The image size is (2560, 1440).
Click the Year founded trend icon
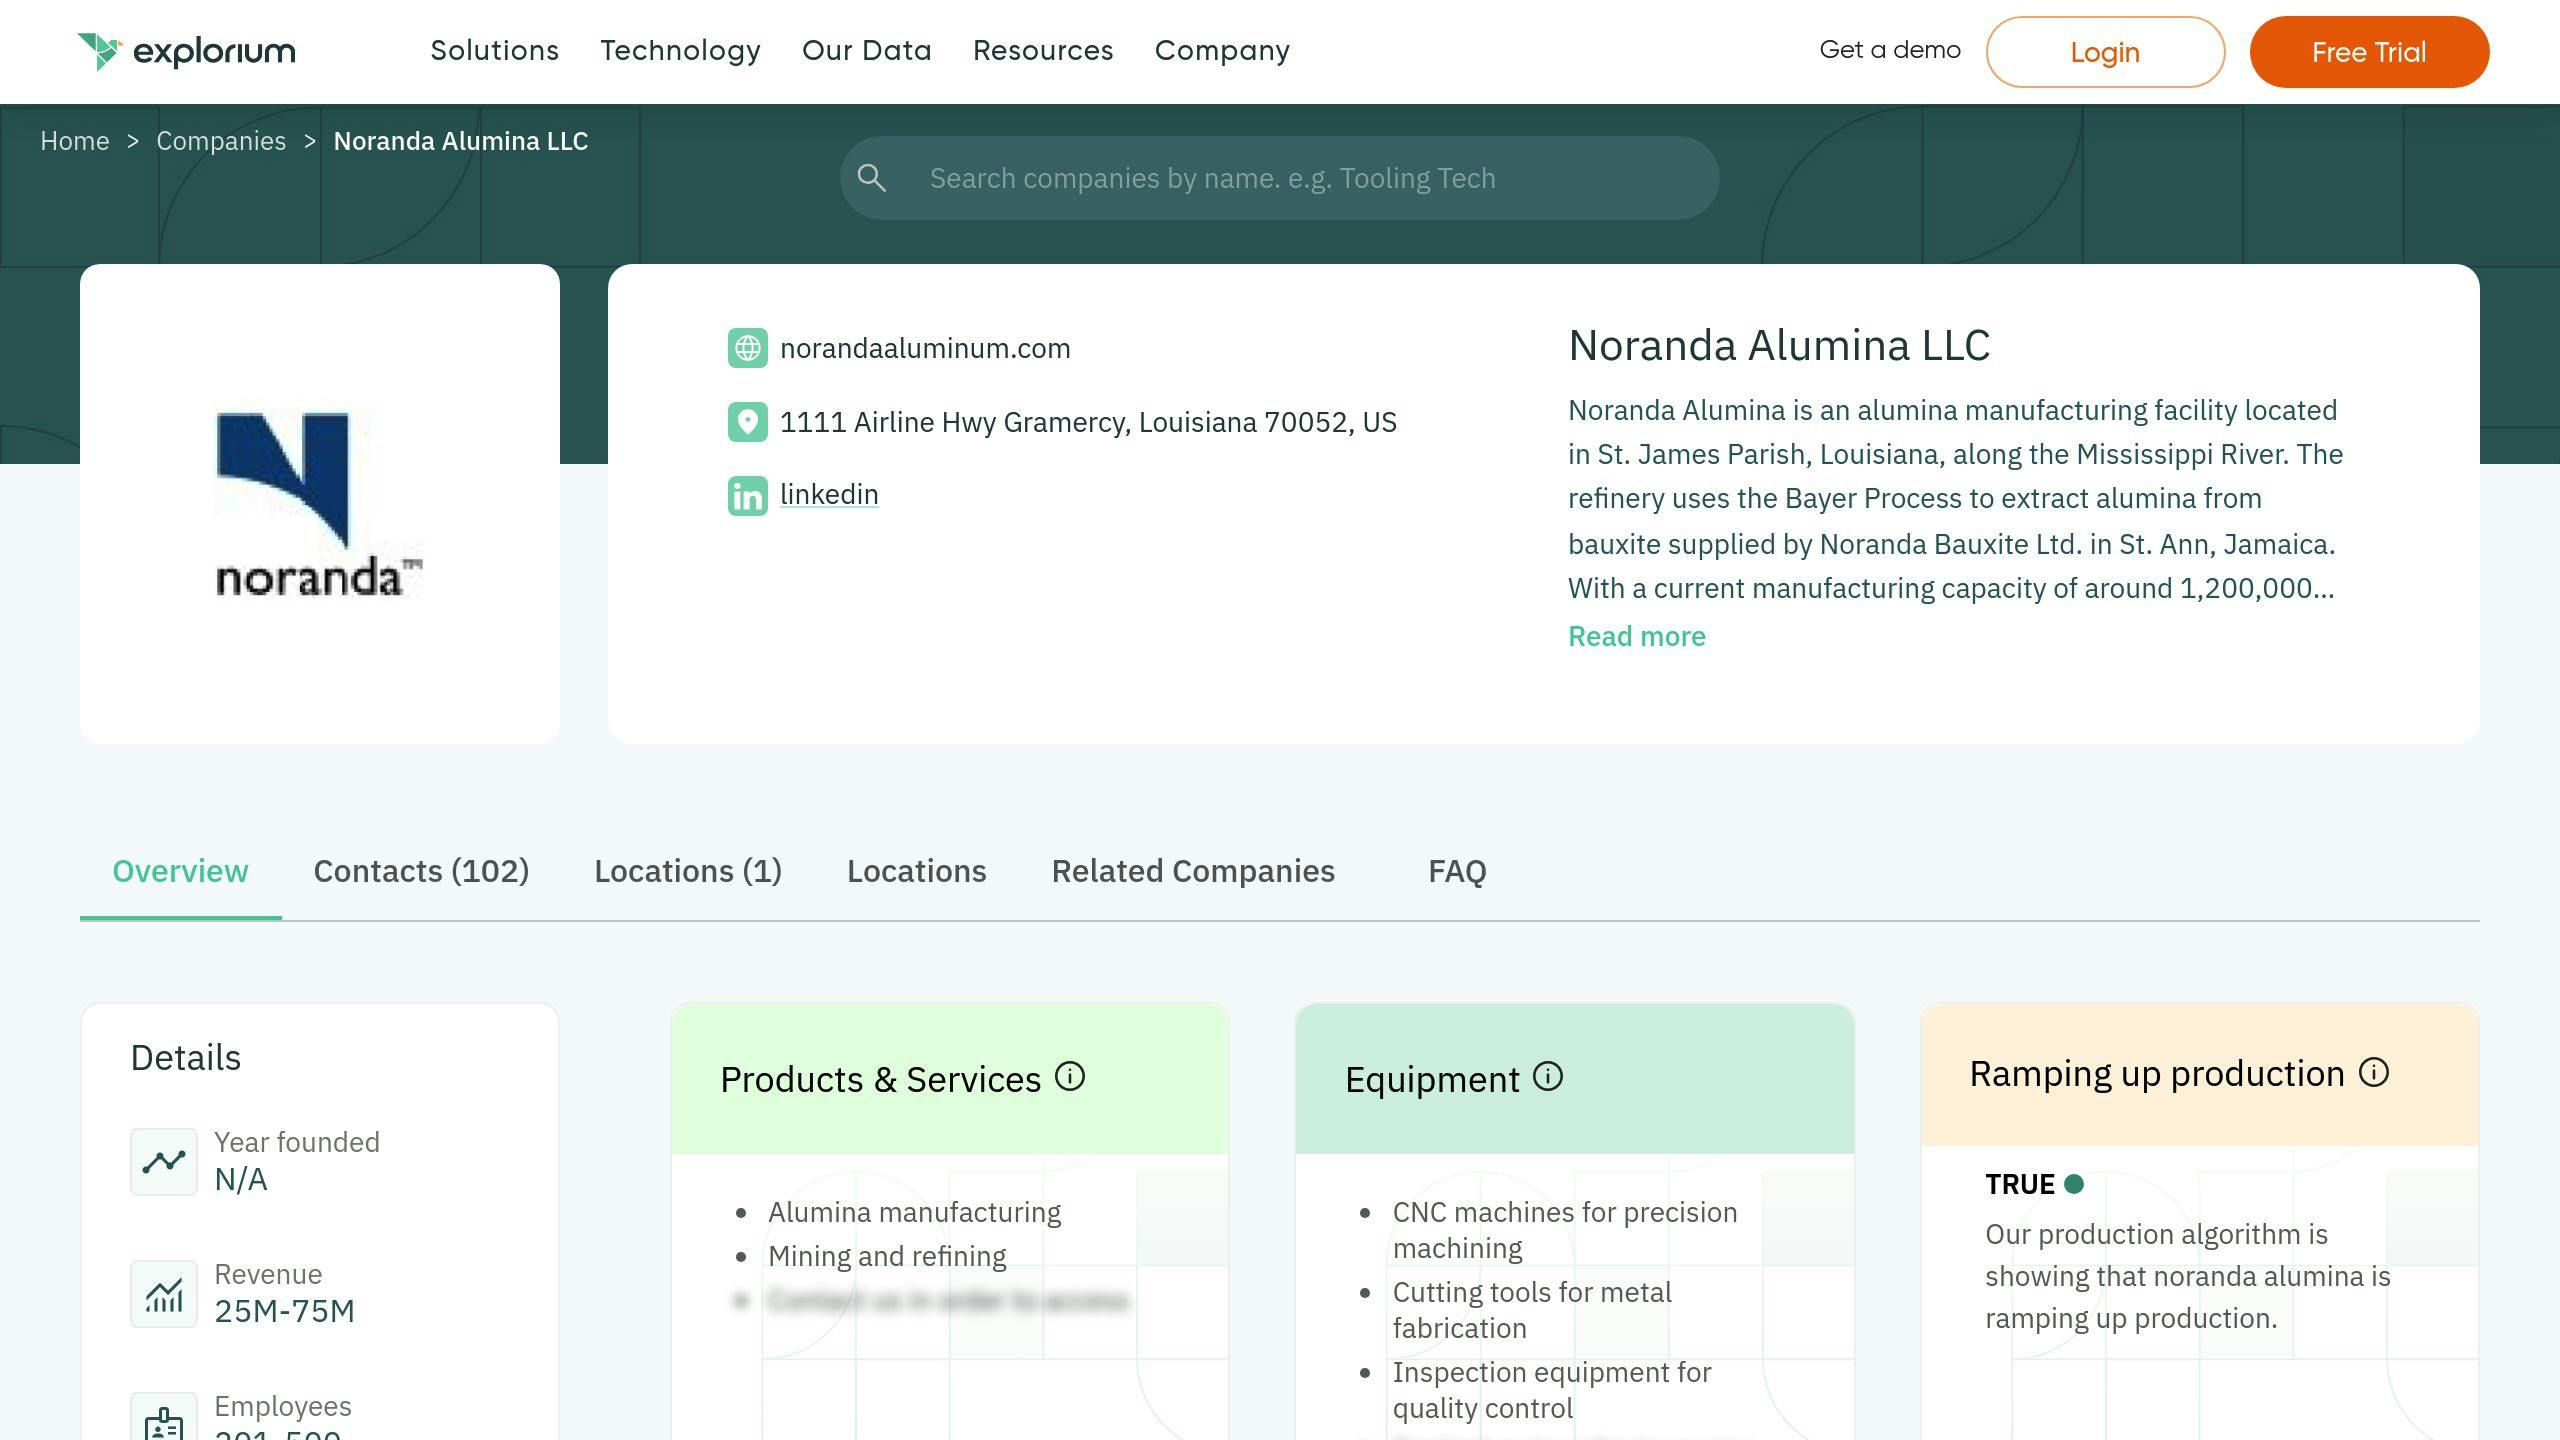(164, 1161)
